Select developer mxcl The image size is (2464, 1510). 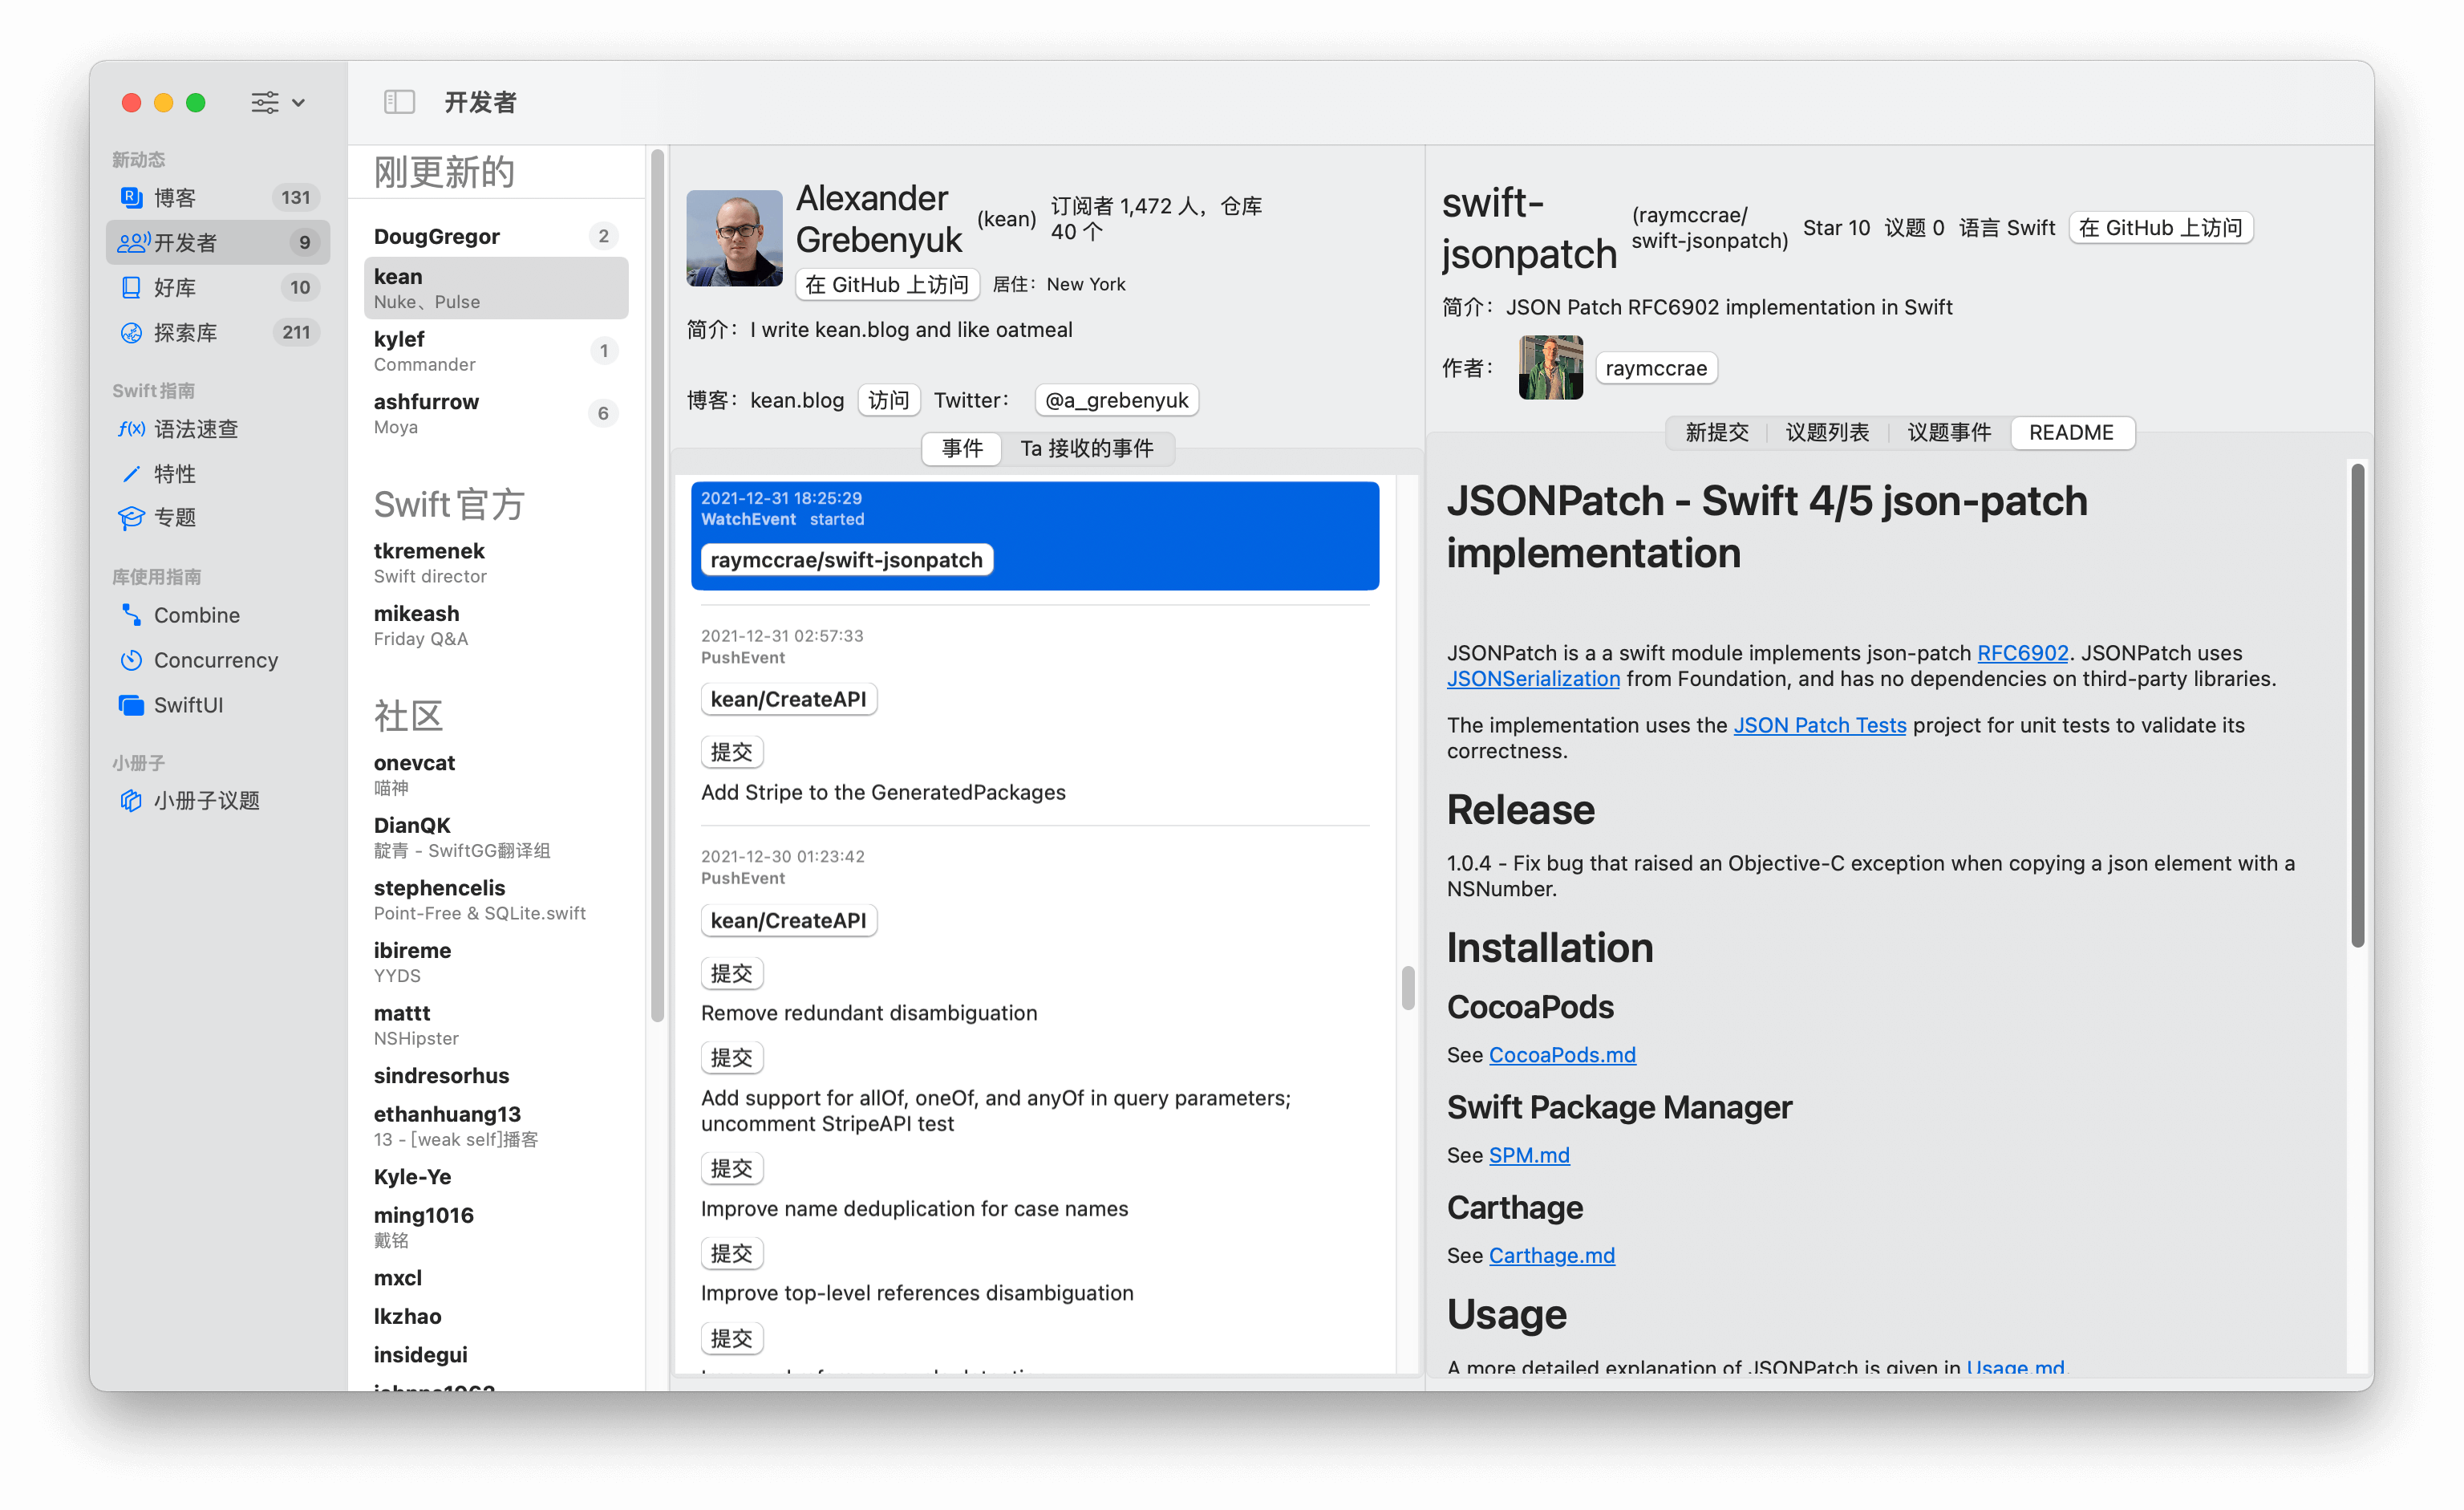coord(496,1277)
